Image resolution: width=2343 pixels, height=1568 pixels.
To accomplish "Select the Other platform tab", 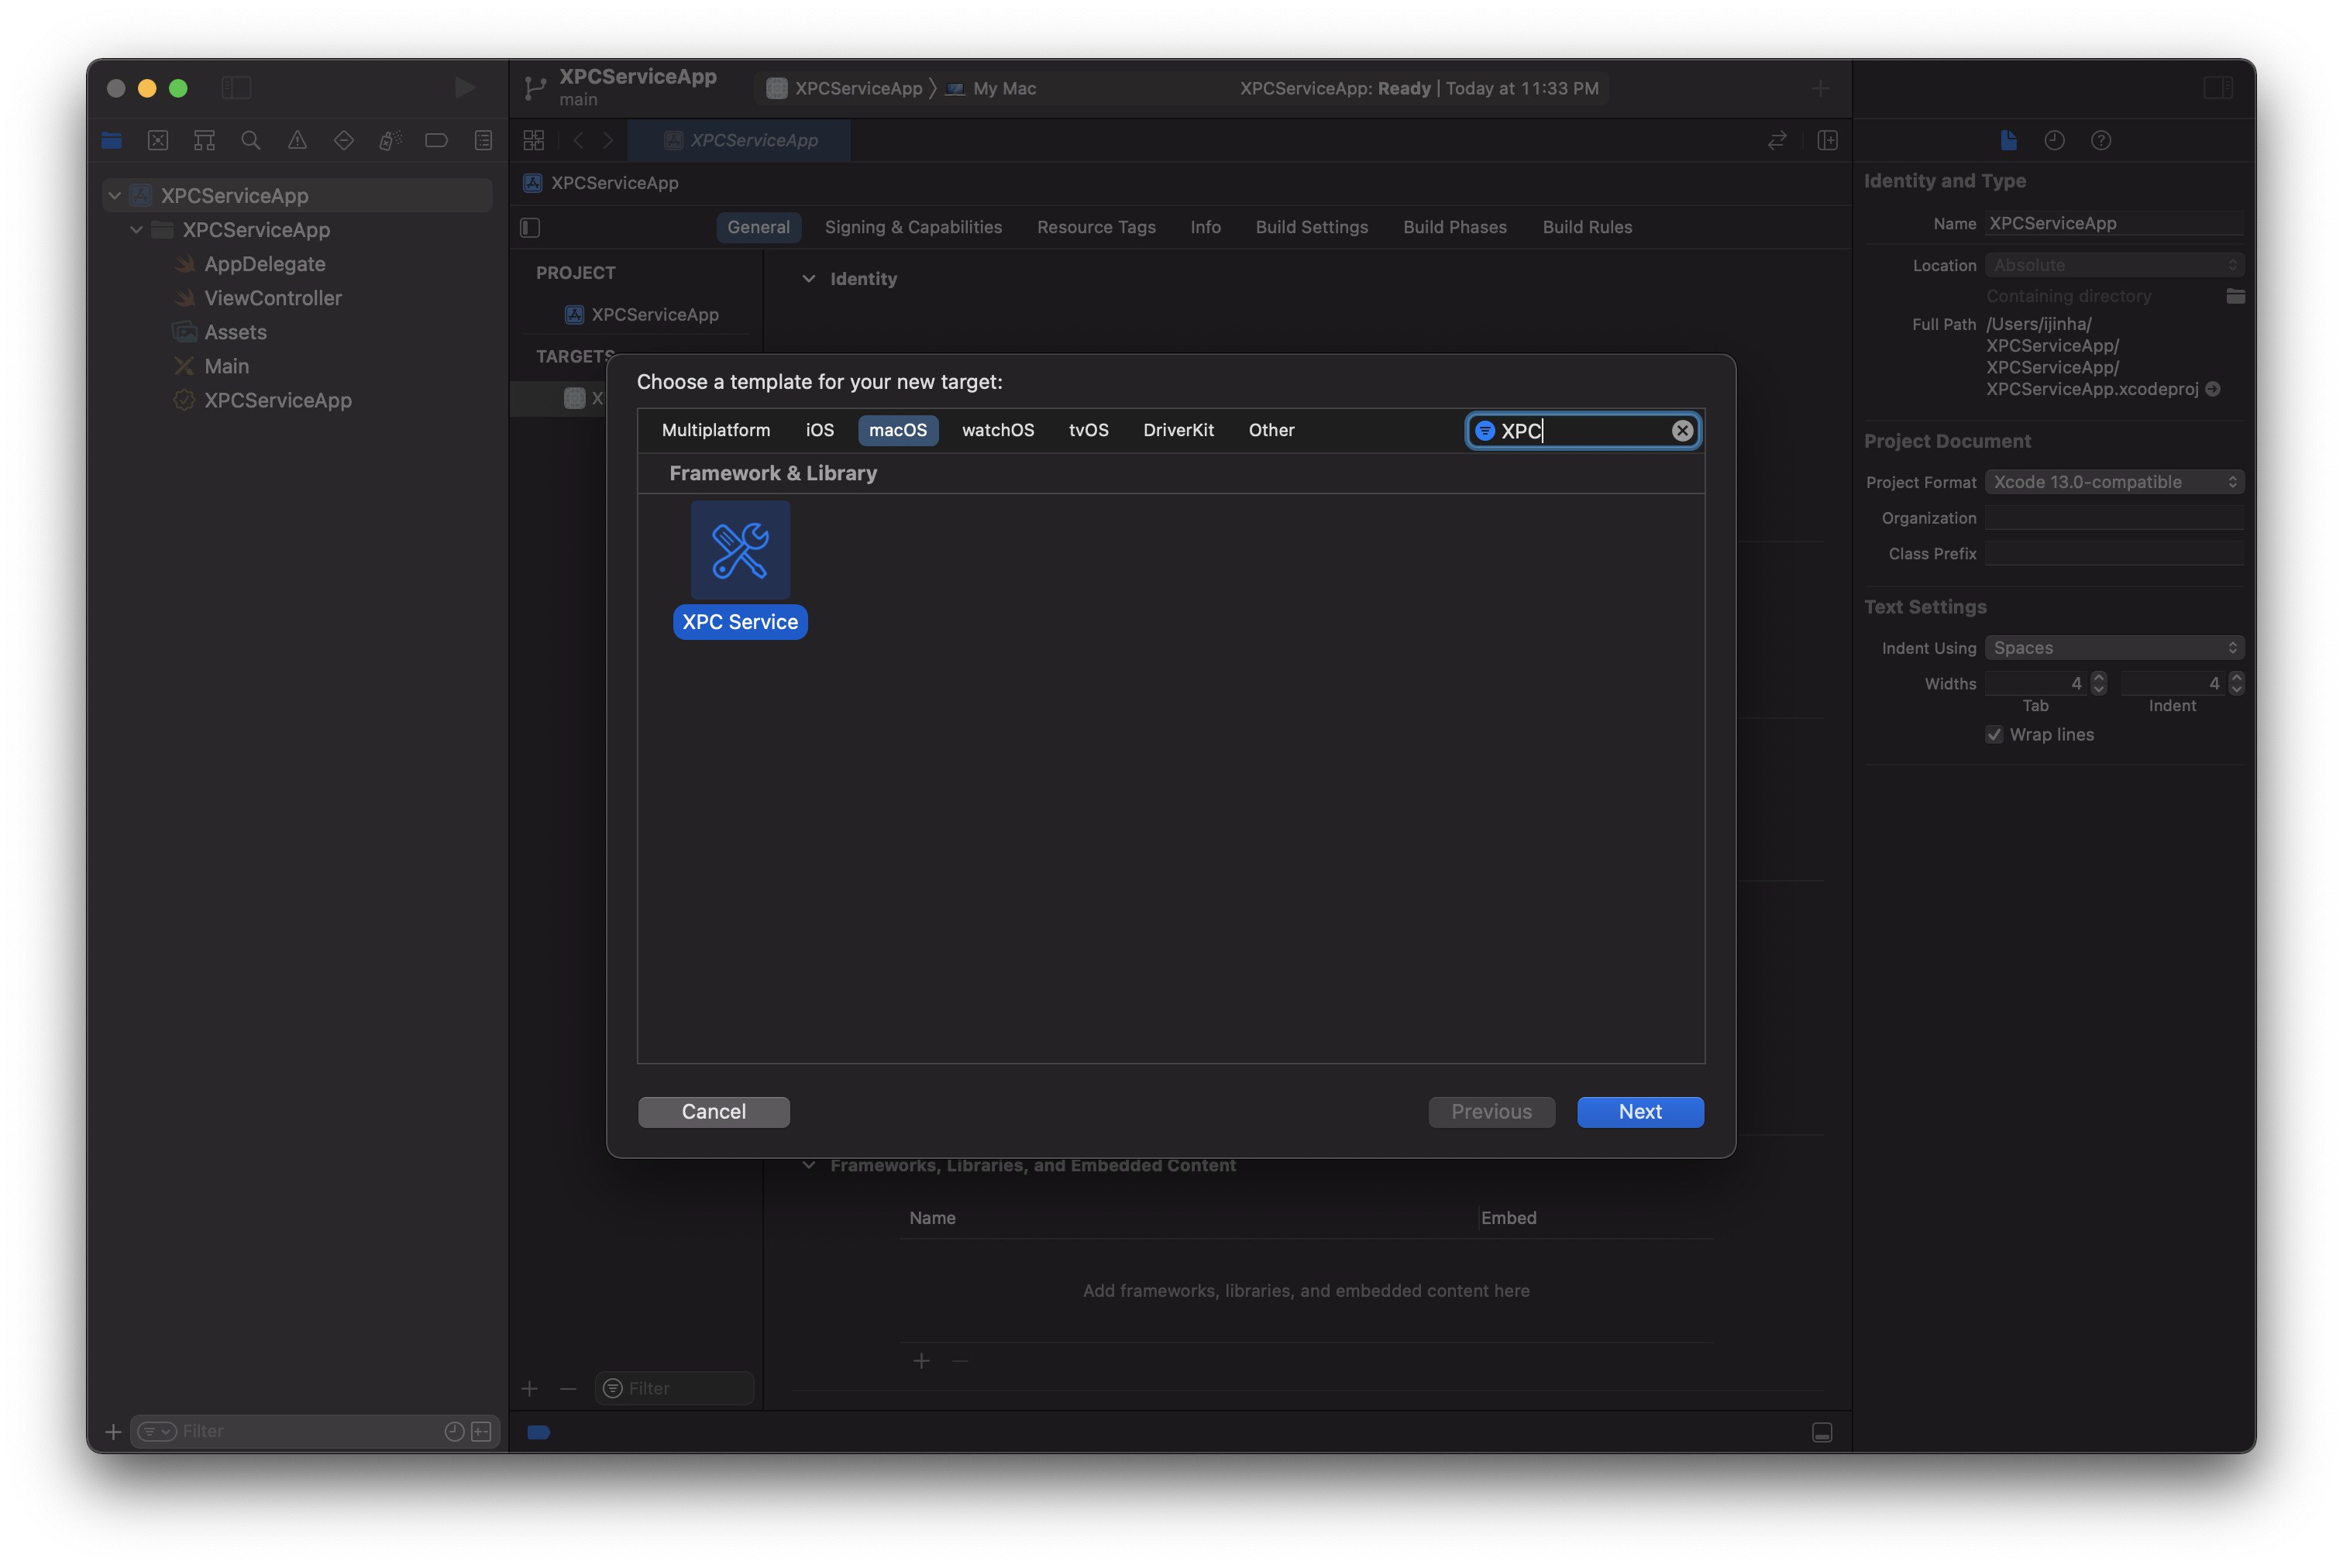I will click(x=1271, y=430).
